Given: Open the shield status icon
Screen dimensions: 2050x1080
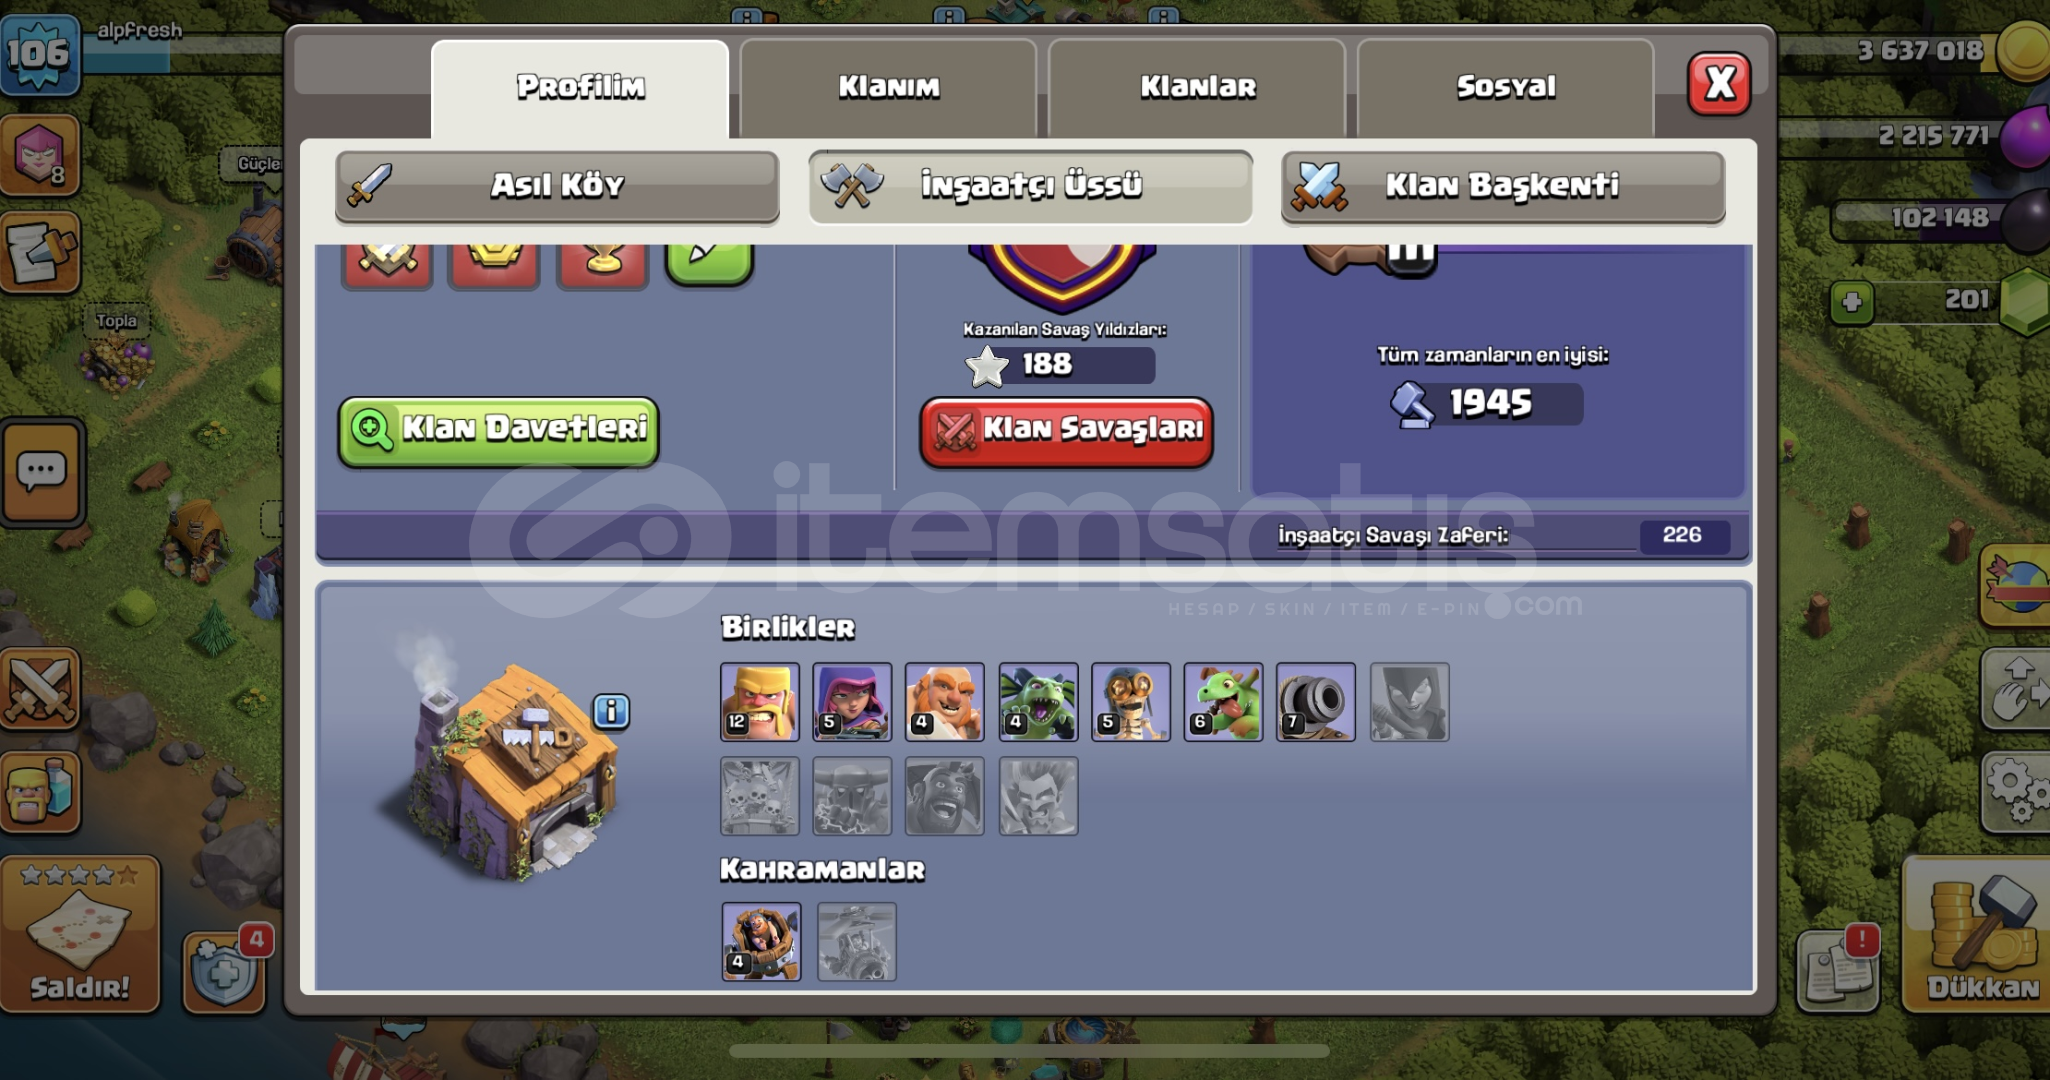Looking at the screenshot, I should point(225,971).
